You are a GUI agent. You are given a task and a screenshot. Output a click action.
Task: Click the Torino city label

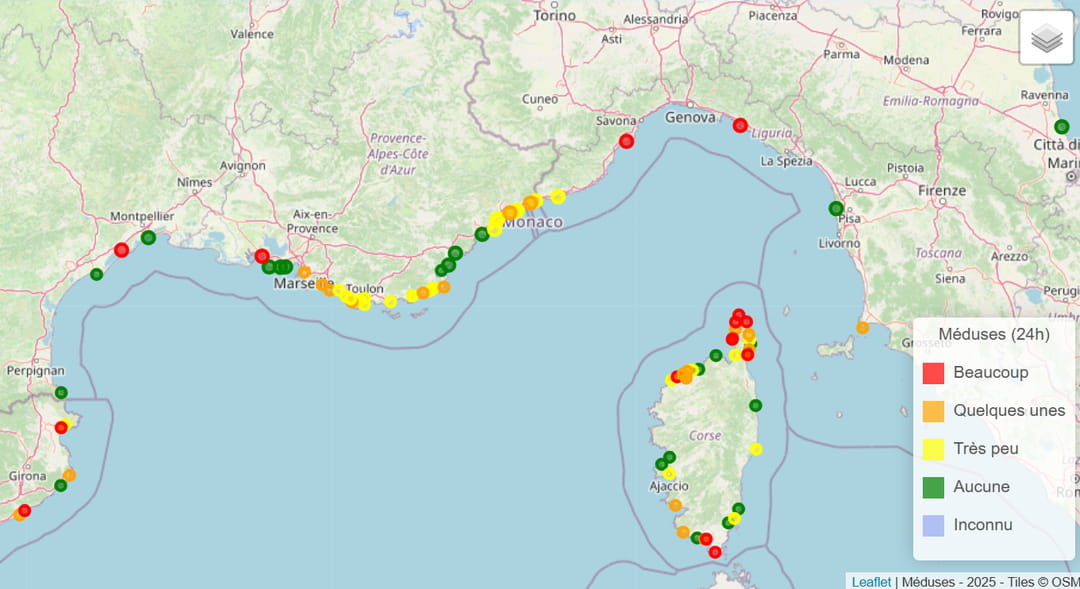coord(554,15)
